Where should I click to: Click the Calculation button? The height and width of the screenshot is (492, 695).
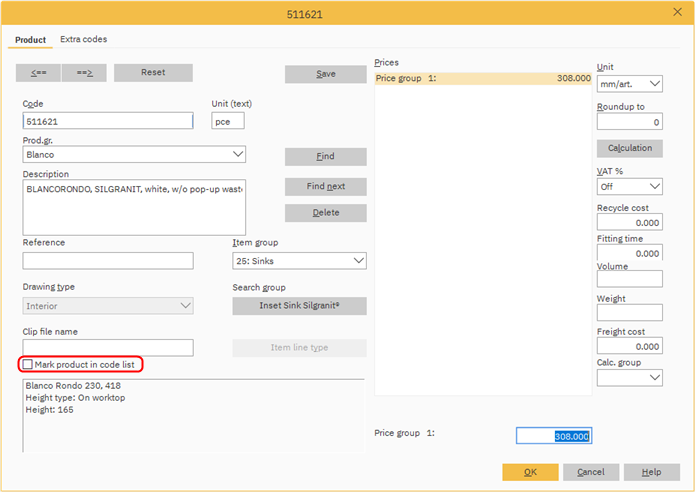pyautogui.click(x=629, y=148)
